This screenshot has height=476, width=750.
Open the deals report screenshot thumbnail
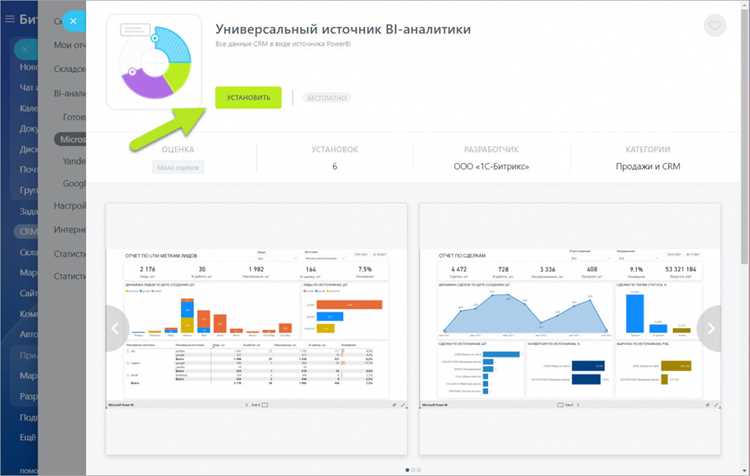pyautogui.click(x=570, y=329)
